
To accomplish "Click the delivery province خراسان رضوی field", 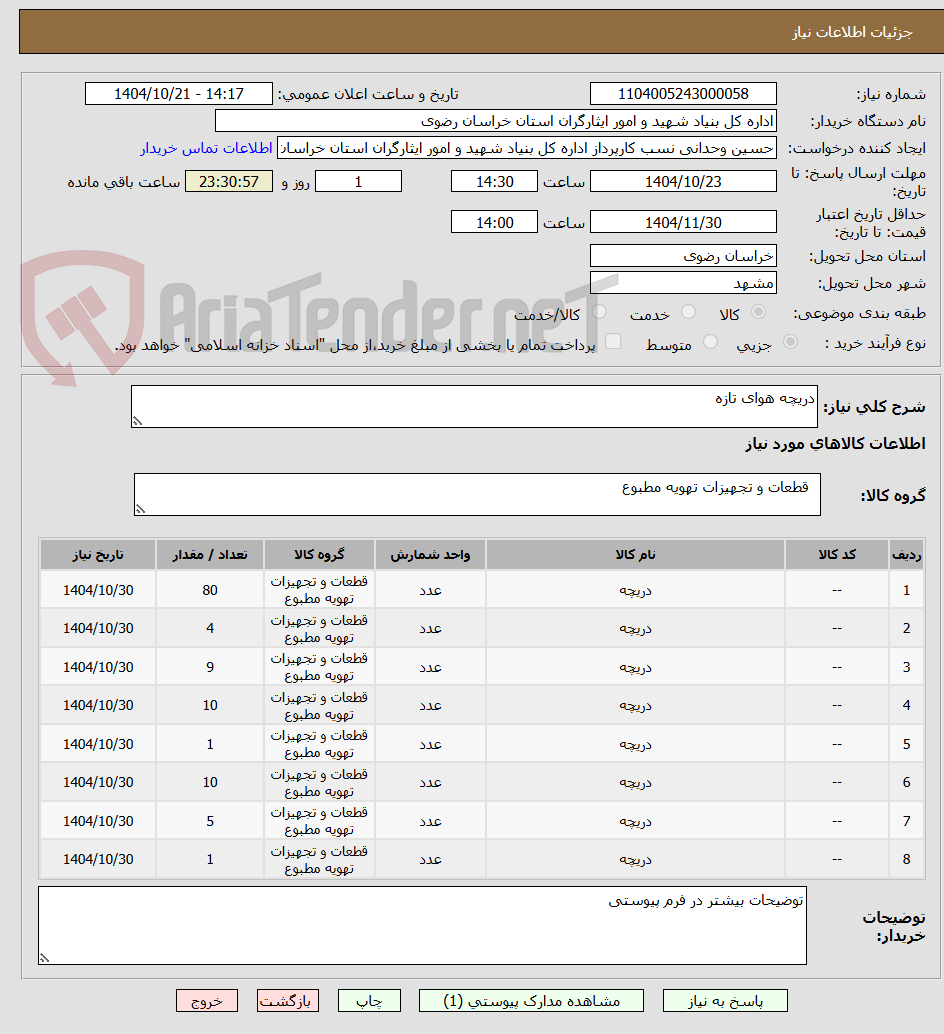I will pos(683,256).
